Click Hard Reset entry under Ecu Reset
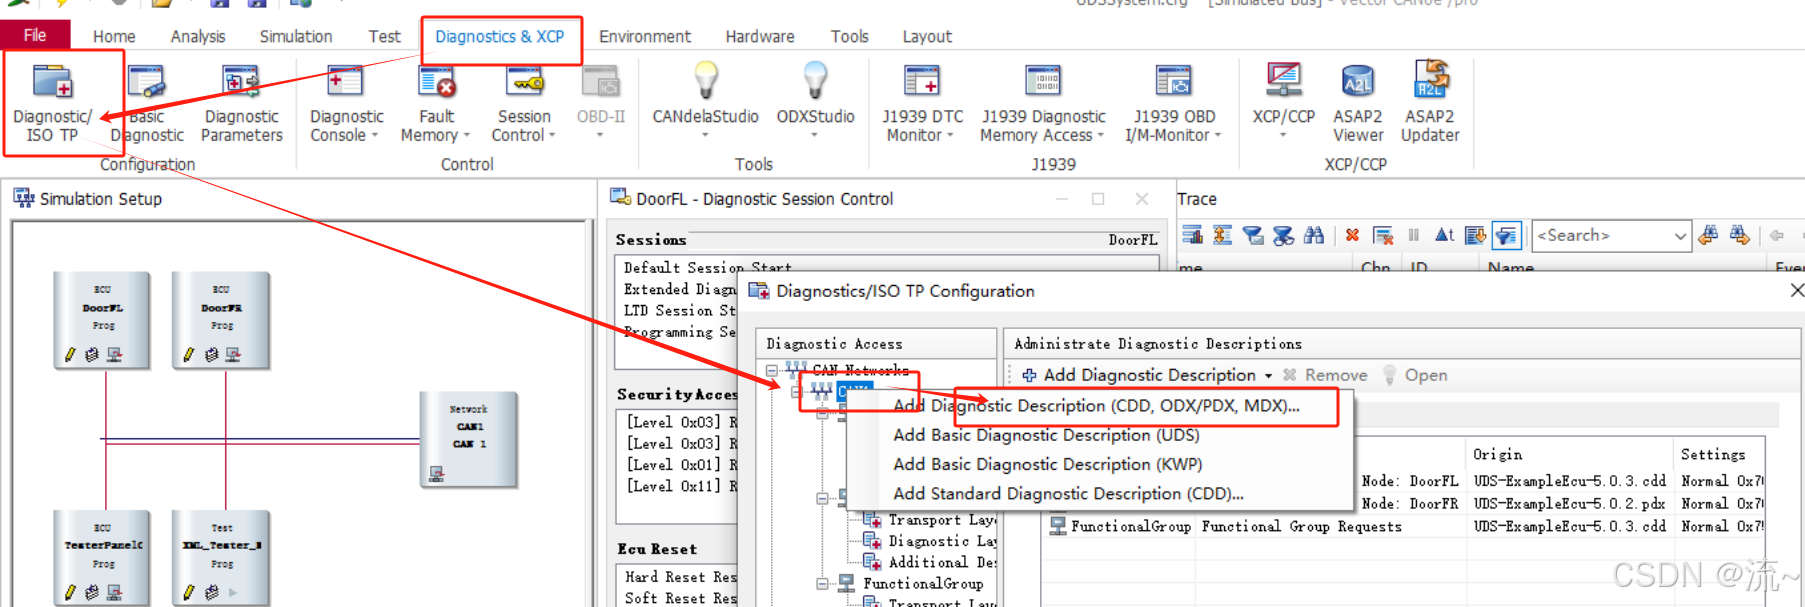 tap(681, 577)
